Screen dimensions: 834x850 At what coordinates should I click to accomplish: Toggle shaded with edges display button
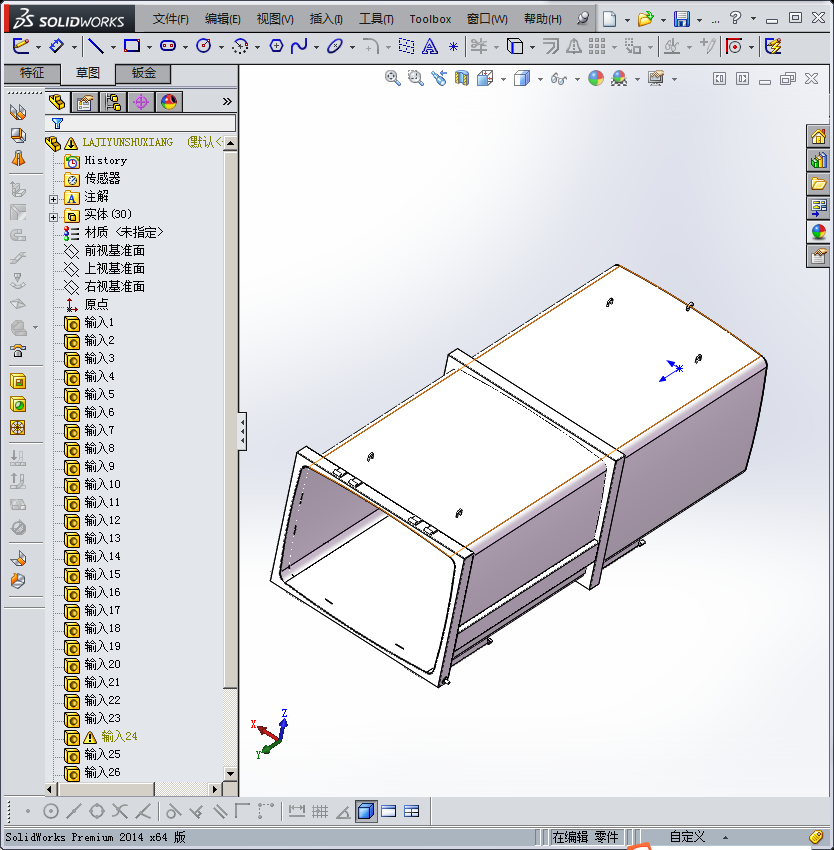click(x=366, y=812)
